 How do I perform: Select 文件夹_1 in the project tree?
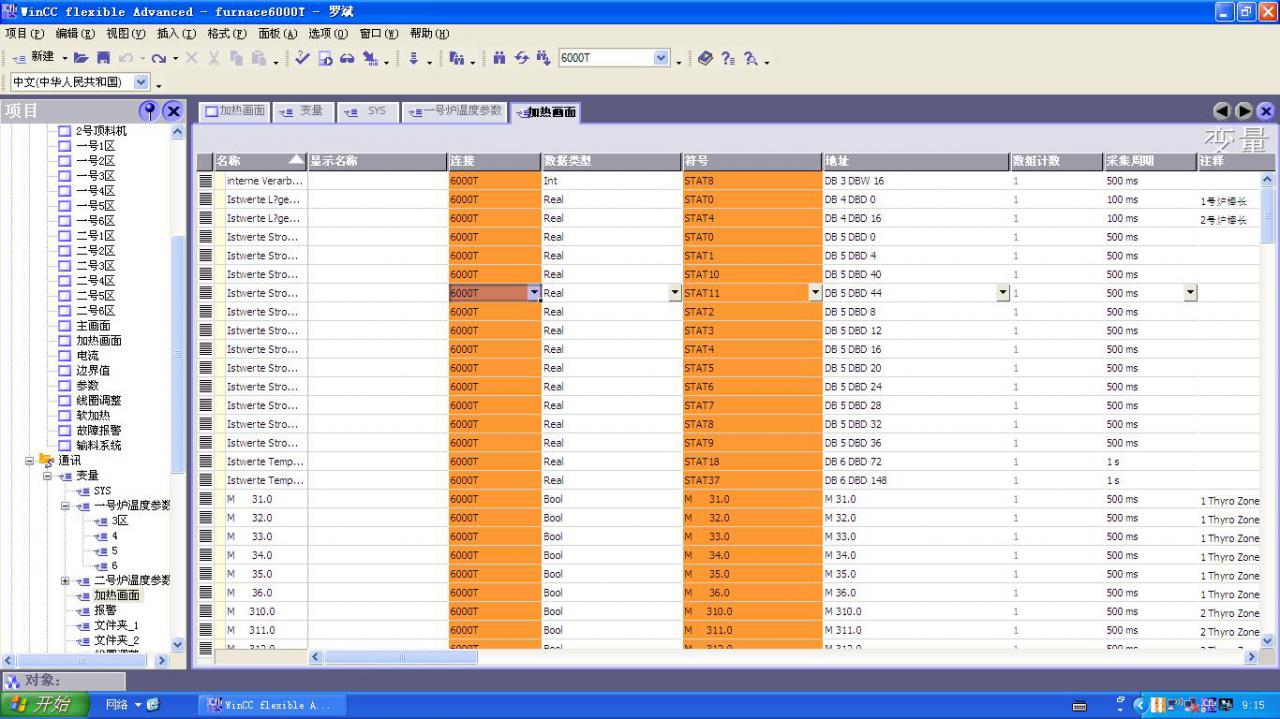click(115, 625)
